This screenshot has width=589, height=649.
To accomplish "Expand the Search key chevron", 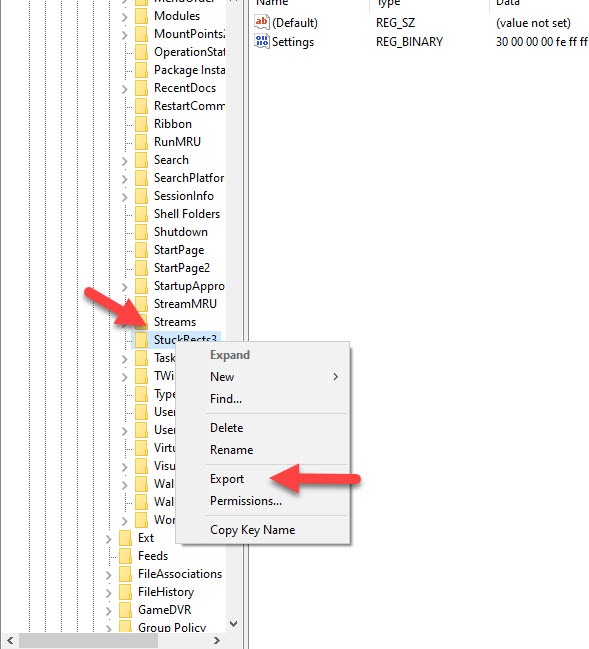I will 125,161.
